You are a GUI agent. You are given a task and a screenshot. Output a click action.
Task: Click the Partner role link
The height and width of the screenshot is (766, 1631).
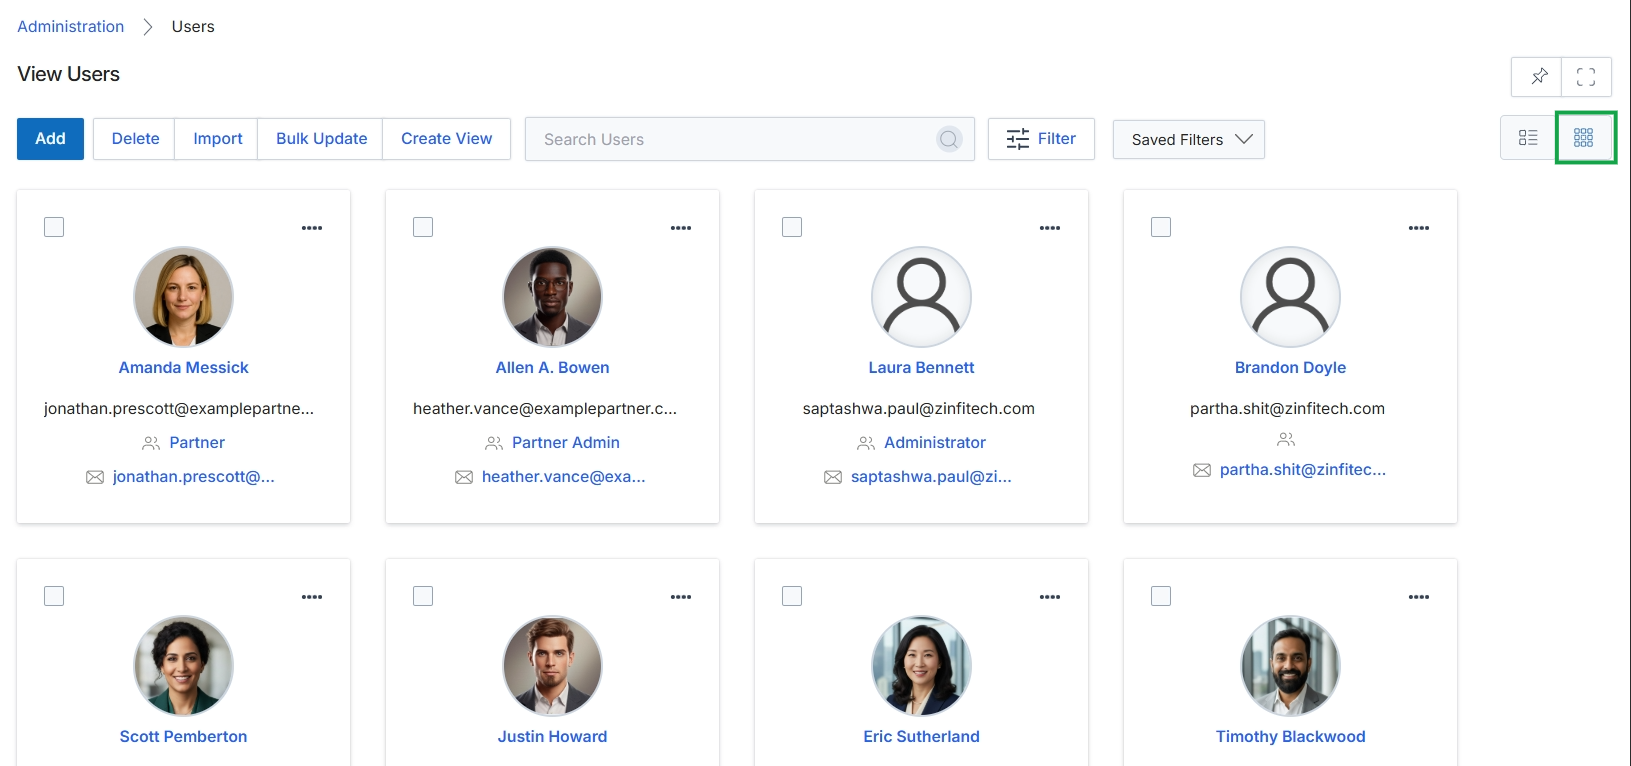coord(197,443)
